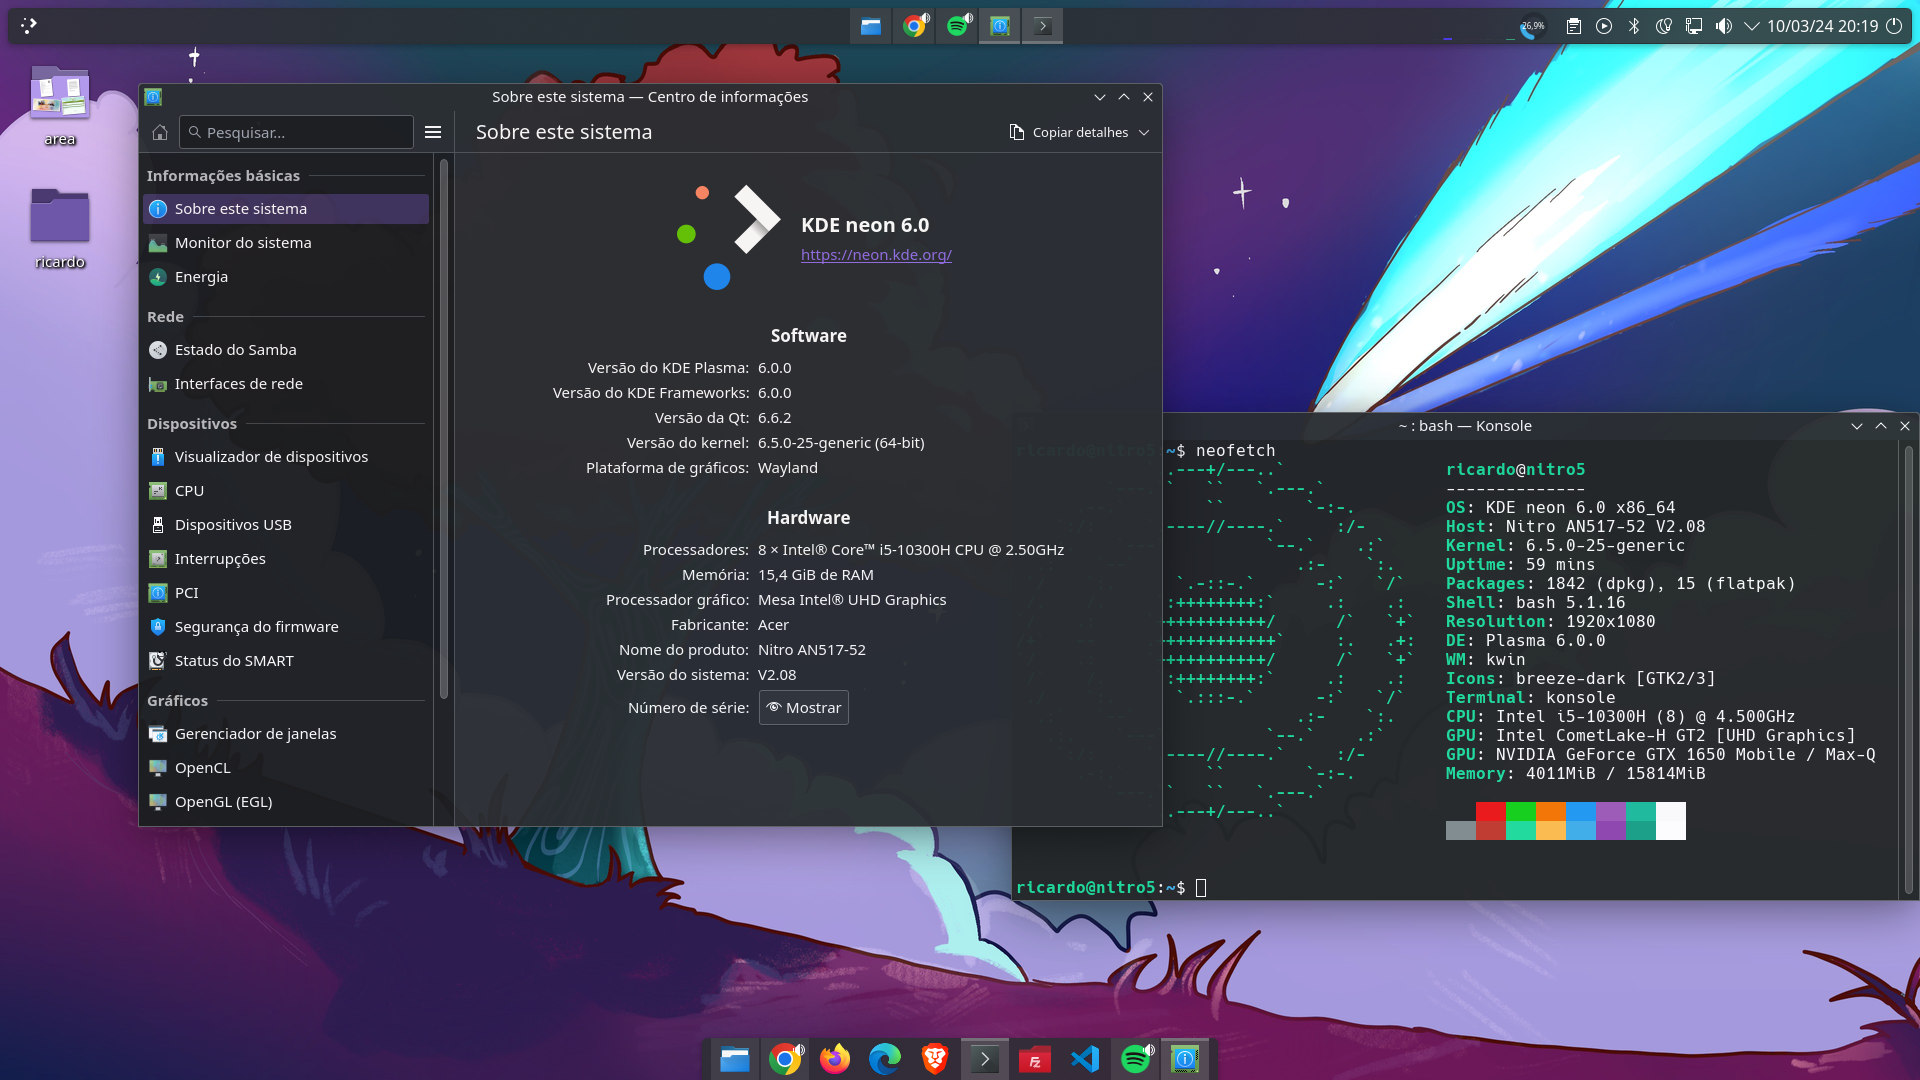Open the 'ricardo' folder on the desktop

[60, 228]
